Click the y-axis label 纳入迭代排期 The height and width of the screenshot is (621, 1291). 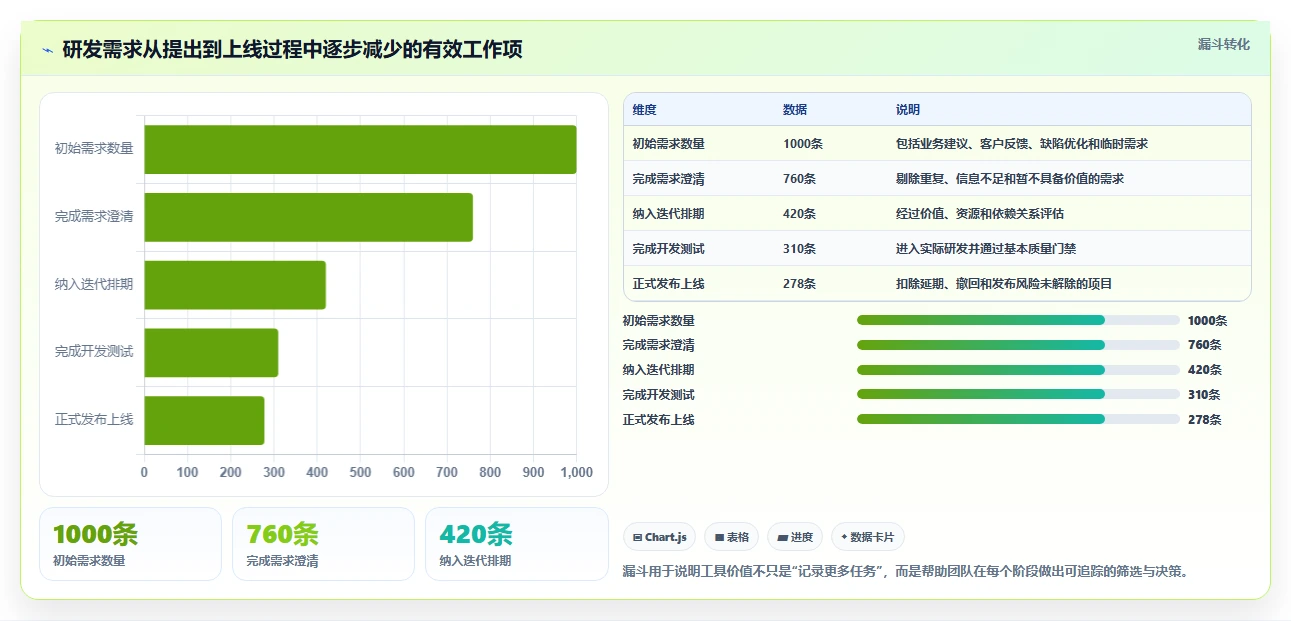[94, 285]
